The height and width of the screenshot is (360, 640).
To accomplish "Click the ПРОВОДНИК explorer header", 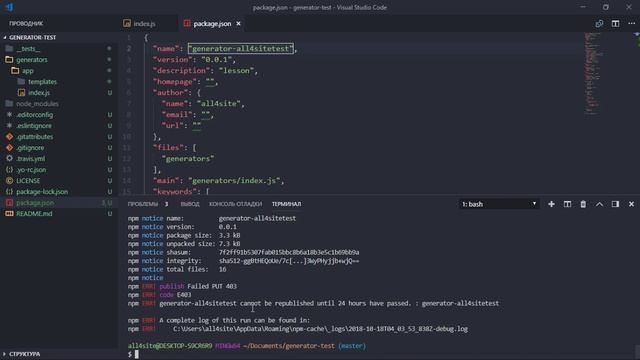I will click(26, 24).
